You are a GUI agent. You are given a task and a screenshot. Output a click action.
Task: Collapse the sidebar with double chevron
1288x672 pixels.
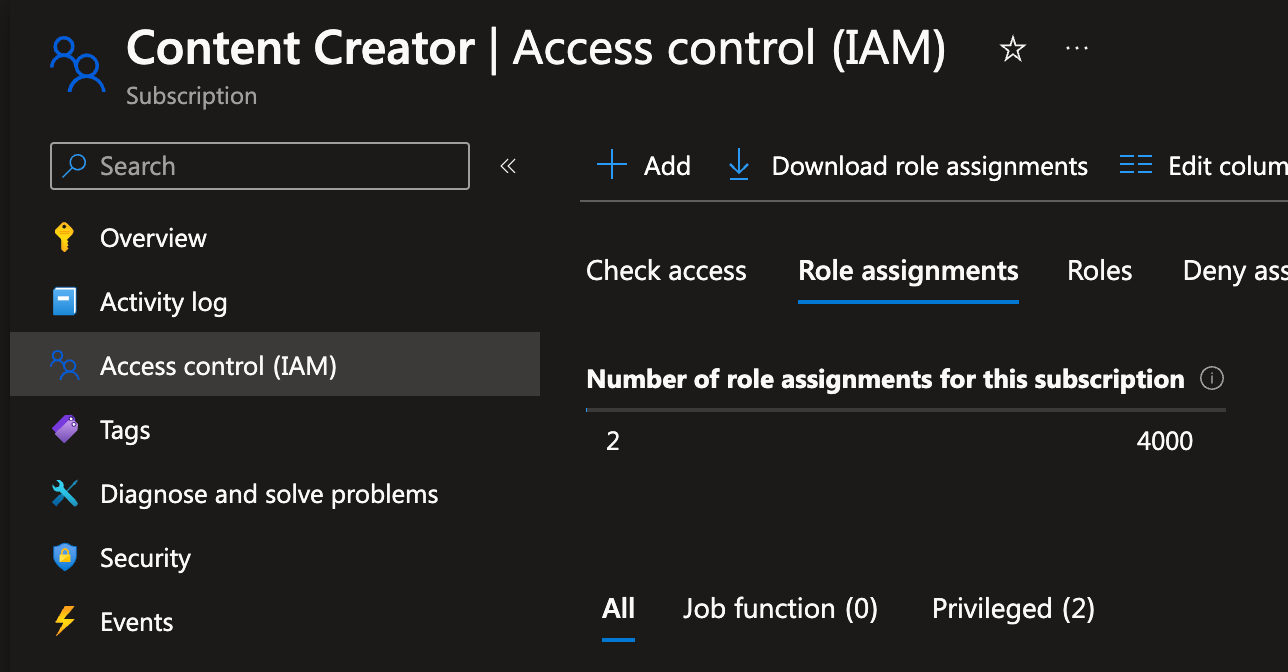[508, 166]
